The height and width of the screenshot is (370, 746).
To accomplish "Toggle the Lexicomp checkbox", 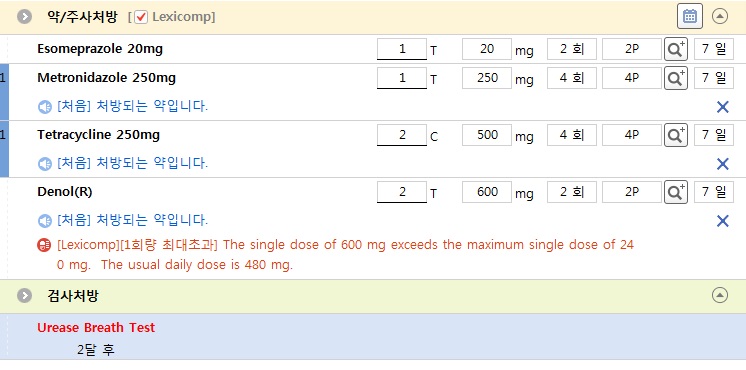I will pyautogui.click(x=141, y=17).
